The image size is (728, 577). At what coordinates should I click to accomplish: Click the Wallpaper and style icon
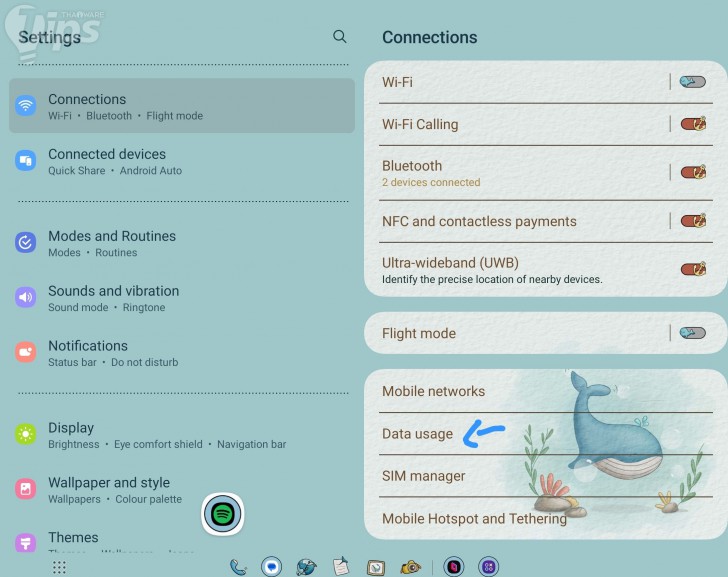point(26,489)
